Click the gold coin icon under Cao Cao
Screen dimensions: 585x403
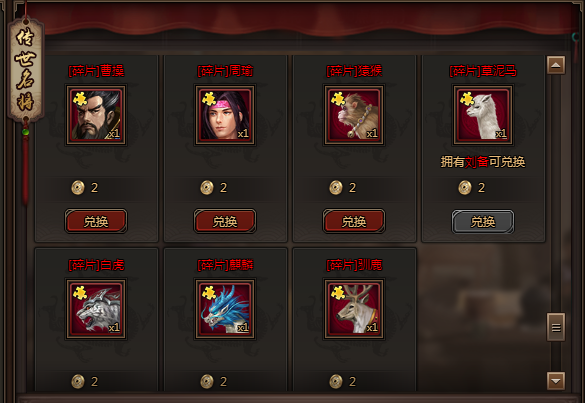coord(78,187)
